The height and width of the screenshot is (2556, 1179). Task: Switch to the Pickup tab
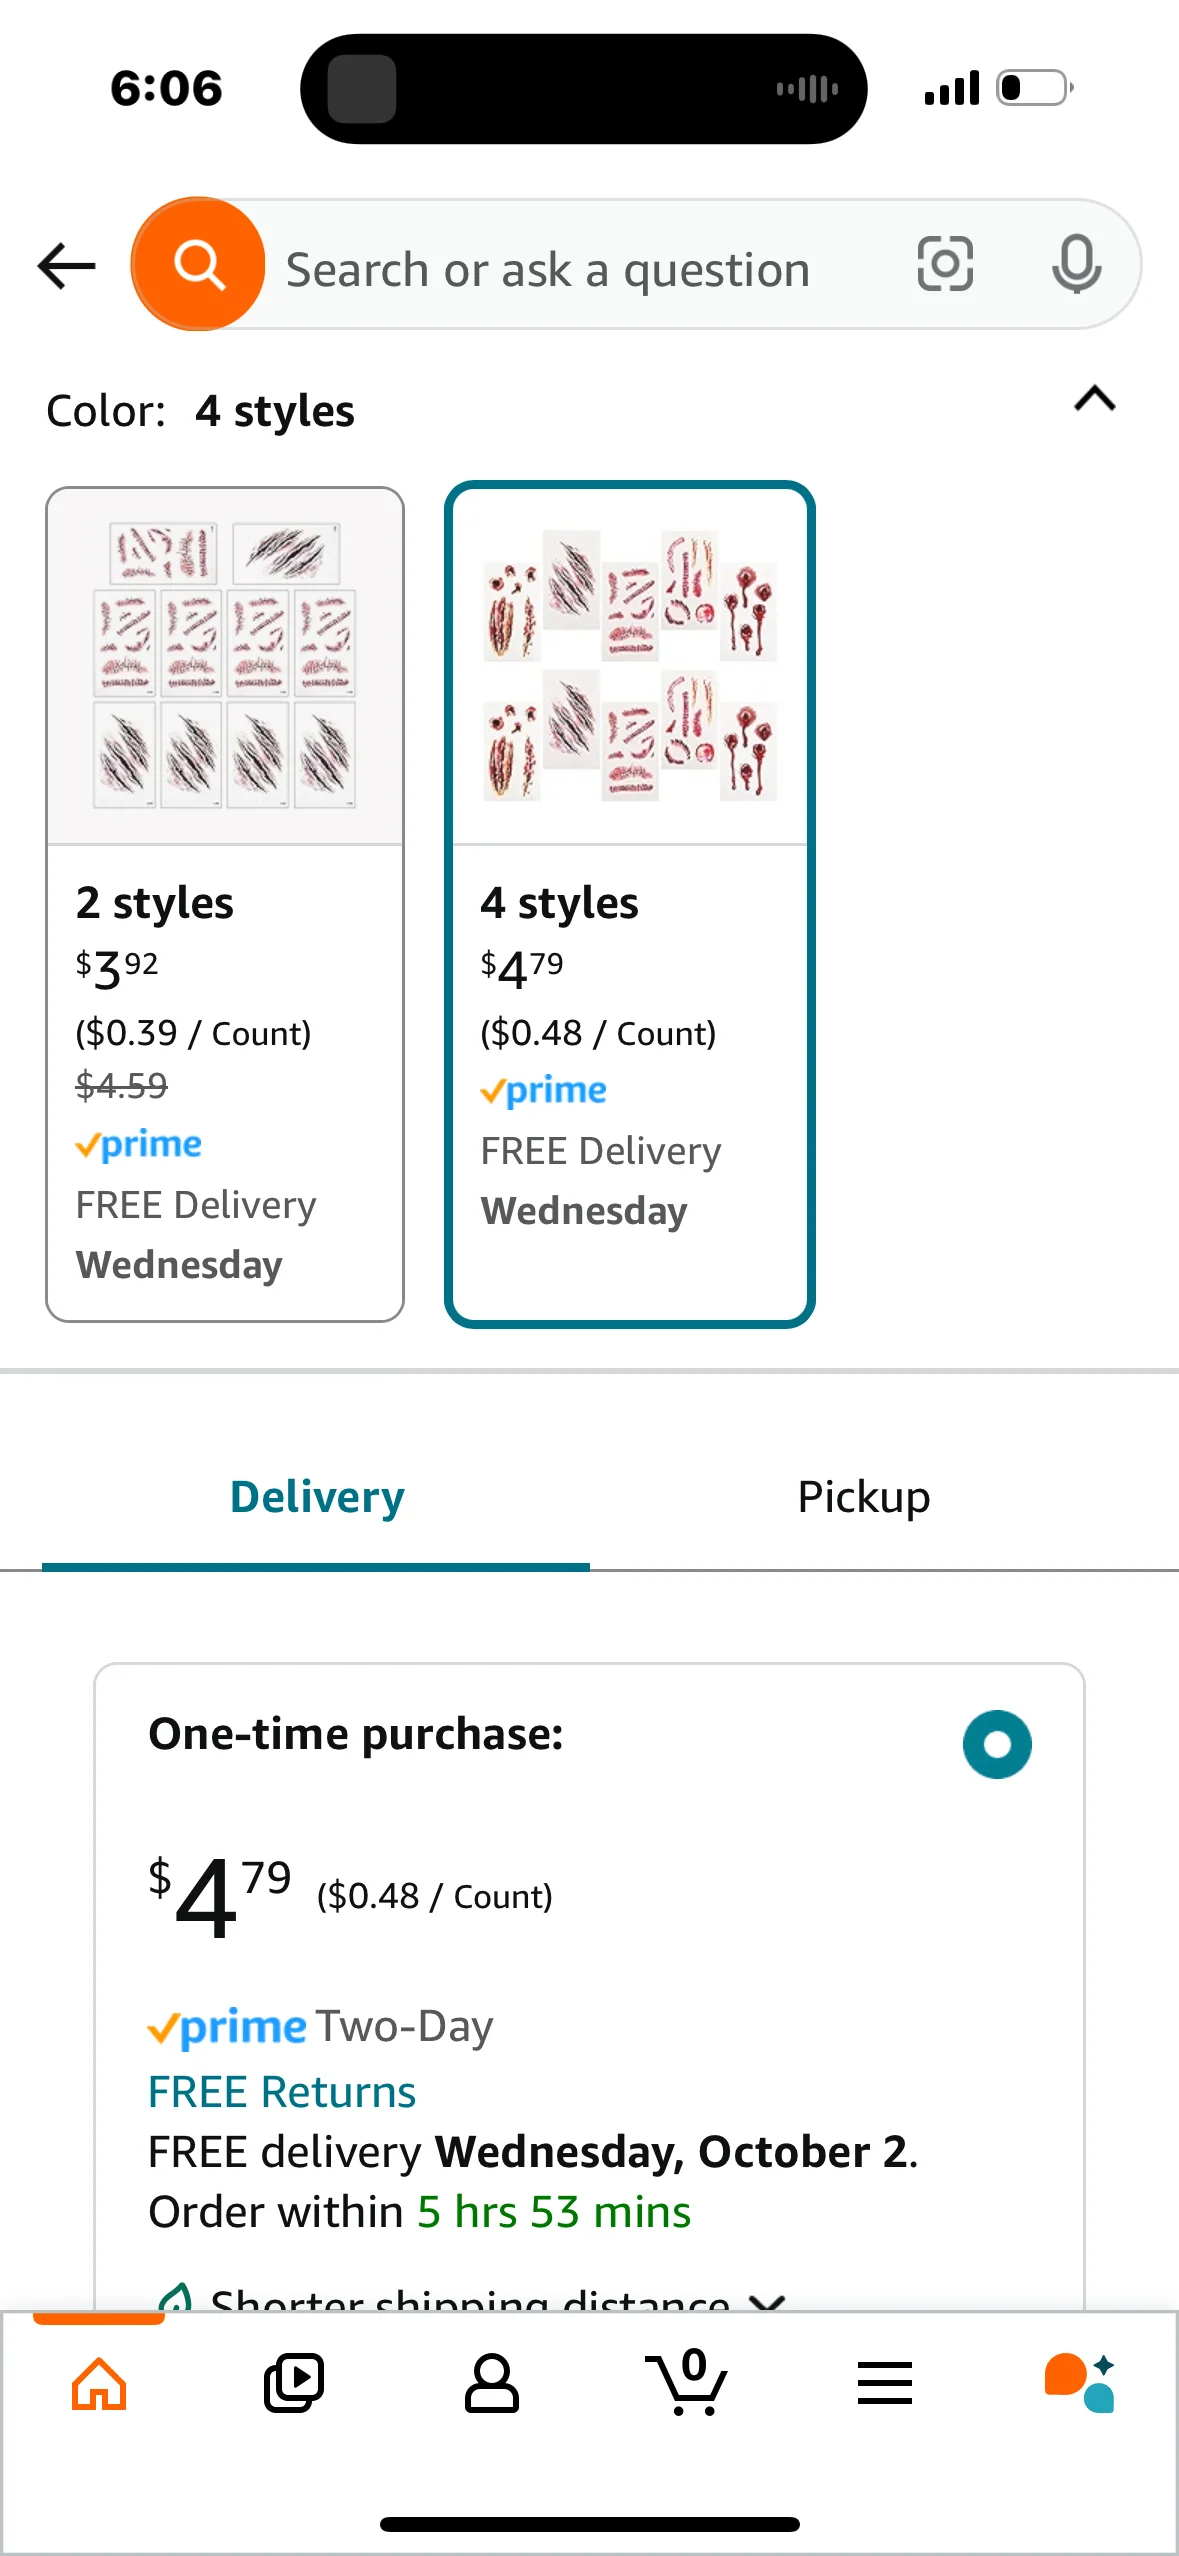[x=863, y=1497]
